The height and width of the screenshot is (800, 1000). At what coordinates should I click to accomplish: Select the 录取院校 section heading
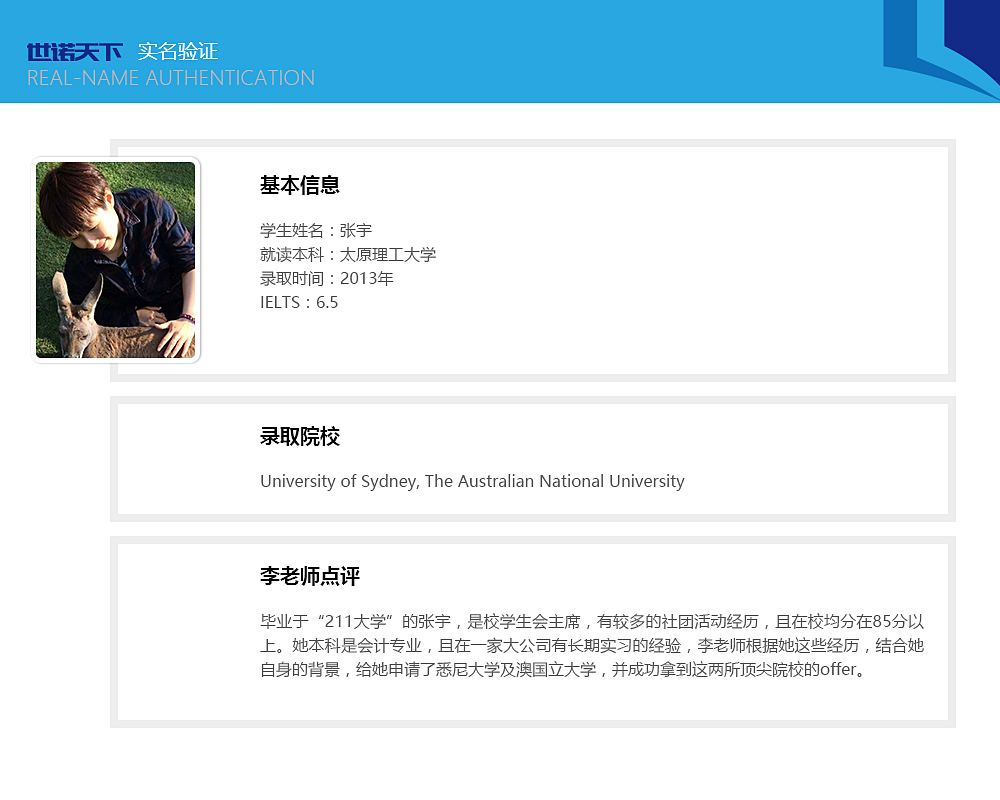(x=300, y=437)
